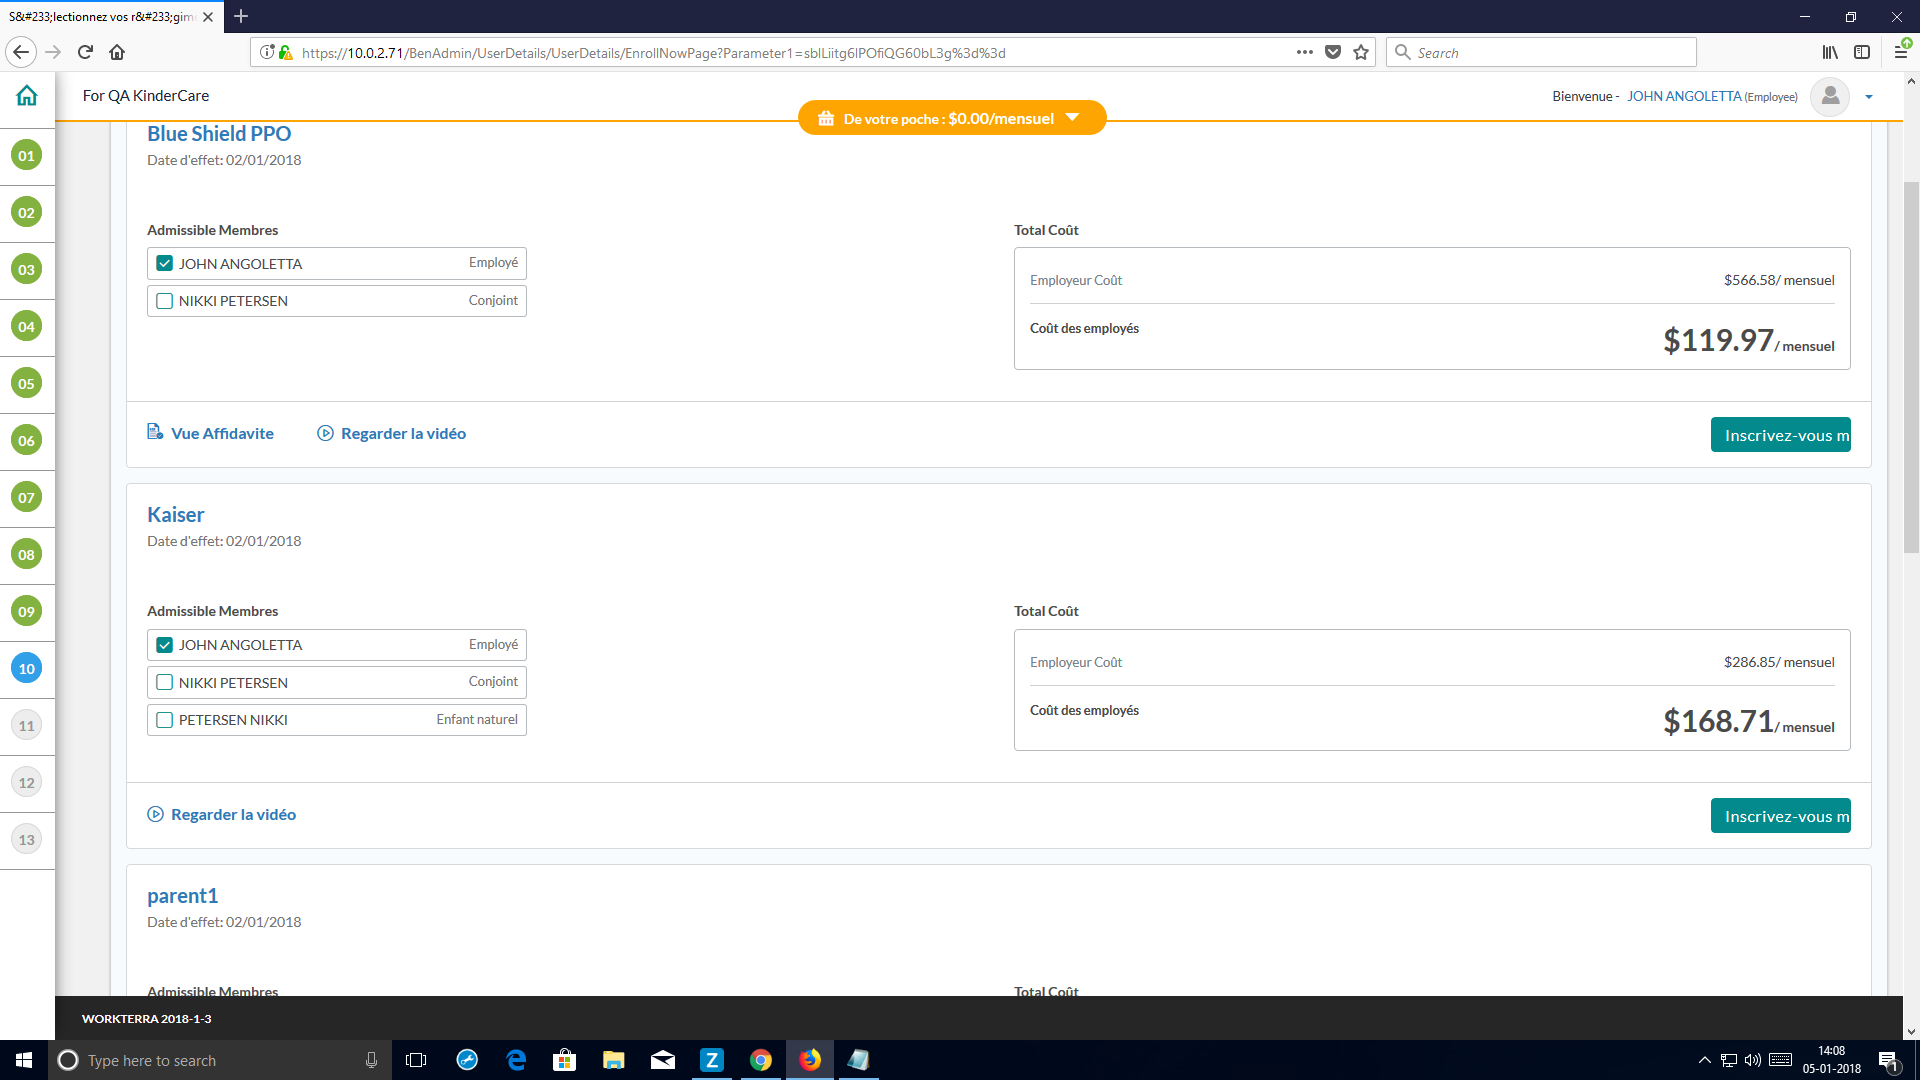Screen dimensions: 1920x1080
Task: Check NIKKI PETERSEN Conjoint under Blue Shield
Action: click(x=165, y=301)
